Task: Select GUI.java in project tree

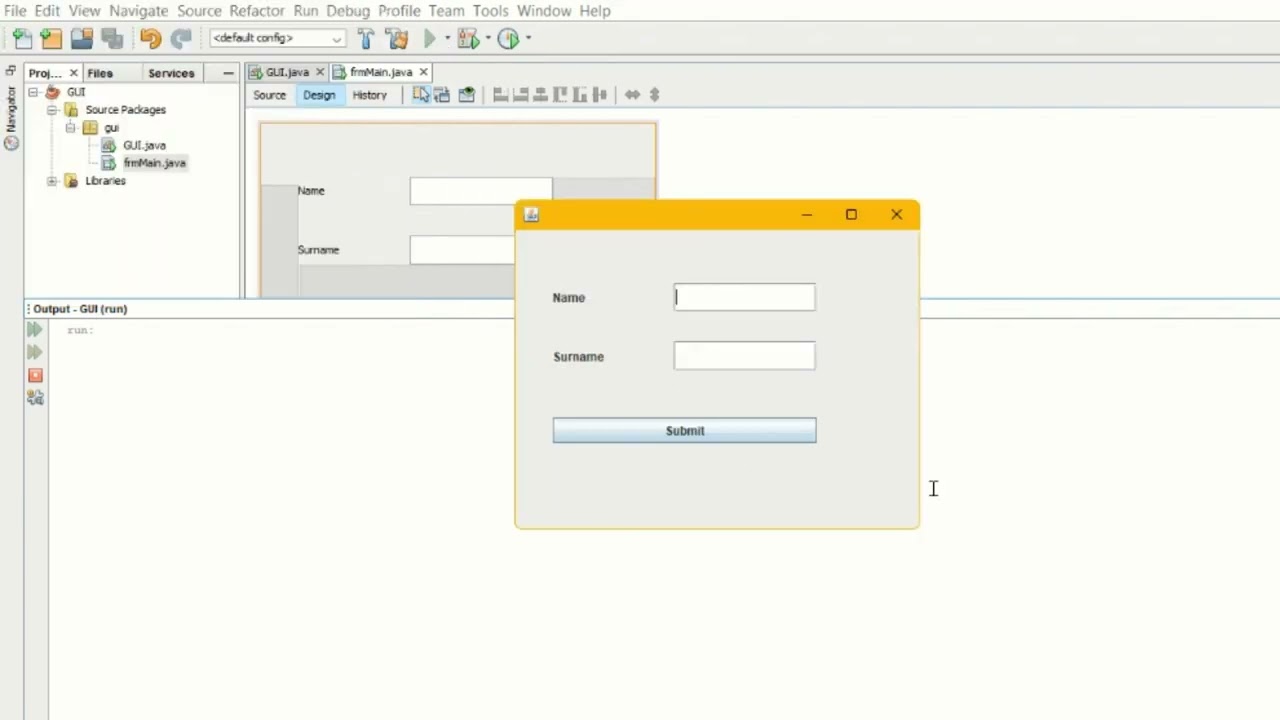Action: tap(144, 145)
